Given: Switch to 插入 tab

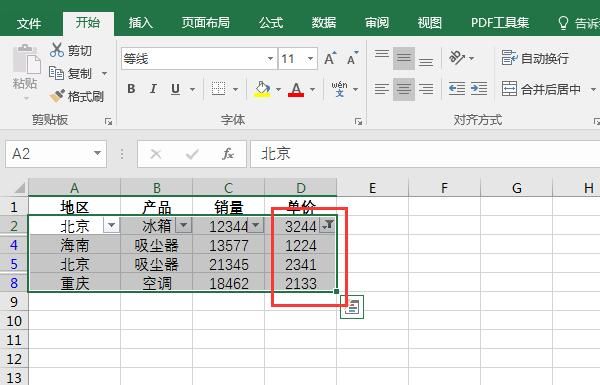Looking at the screenshot, I should pyautogui.click(x=140, y=23).
